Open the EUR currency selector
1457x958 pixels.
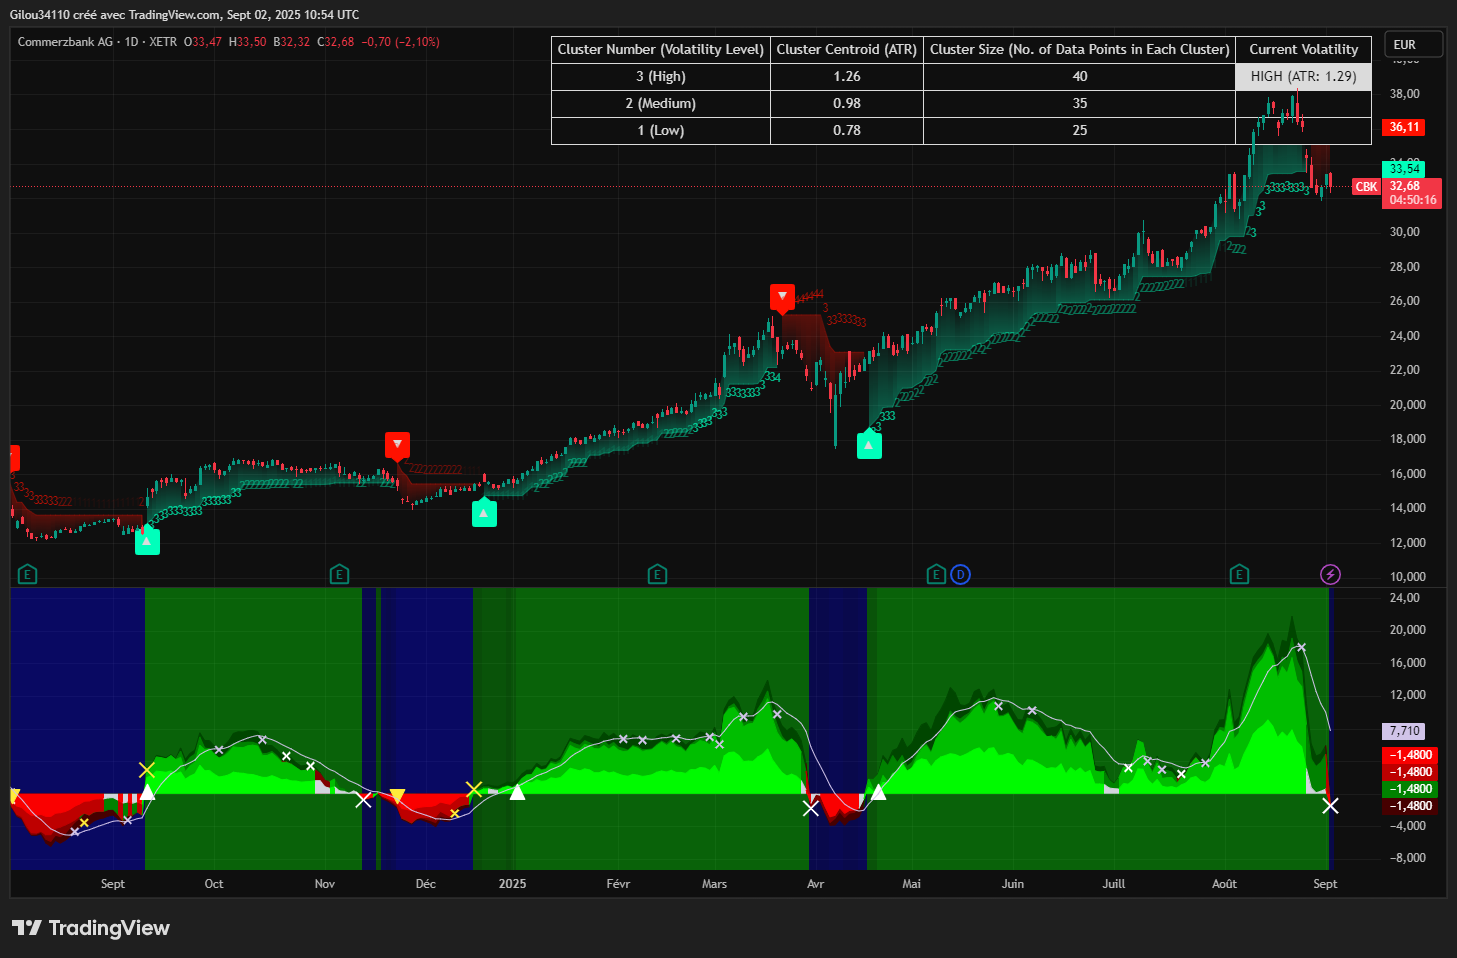click(x=1413, y=45)
